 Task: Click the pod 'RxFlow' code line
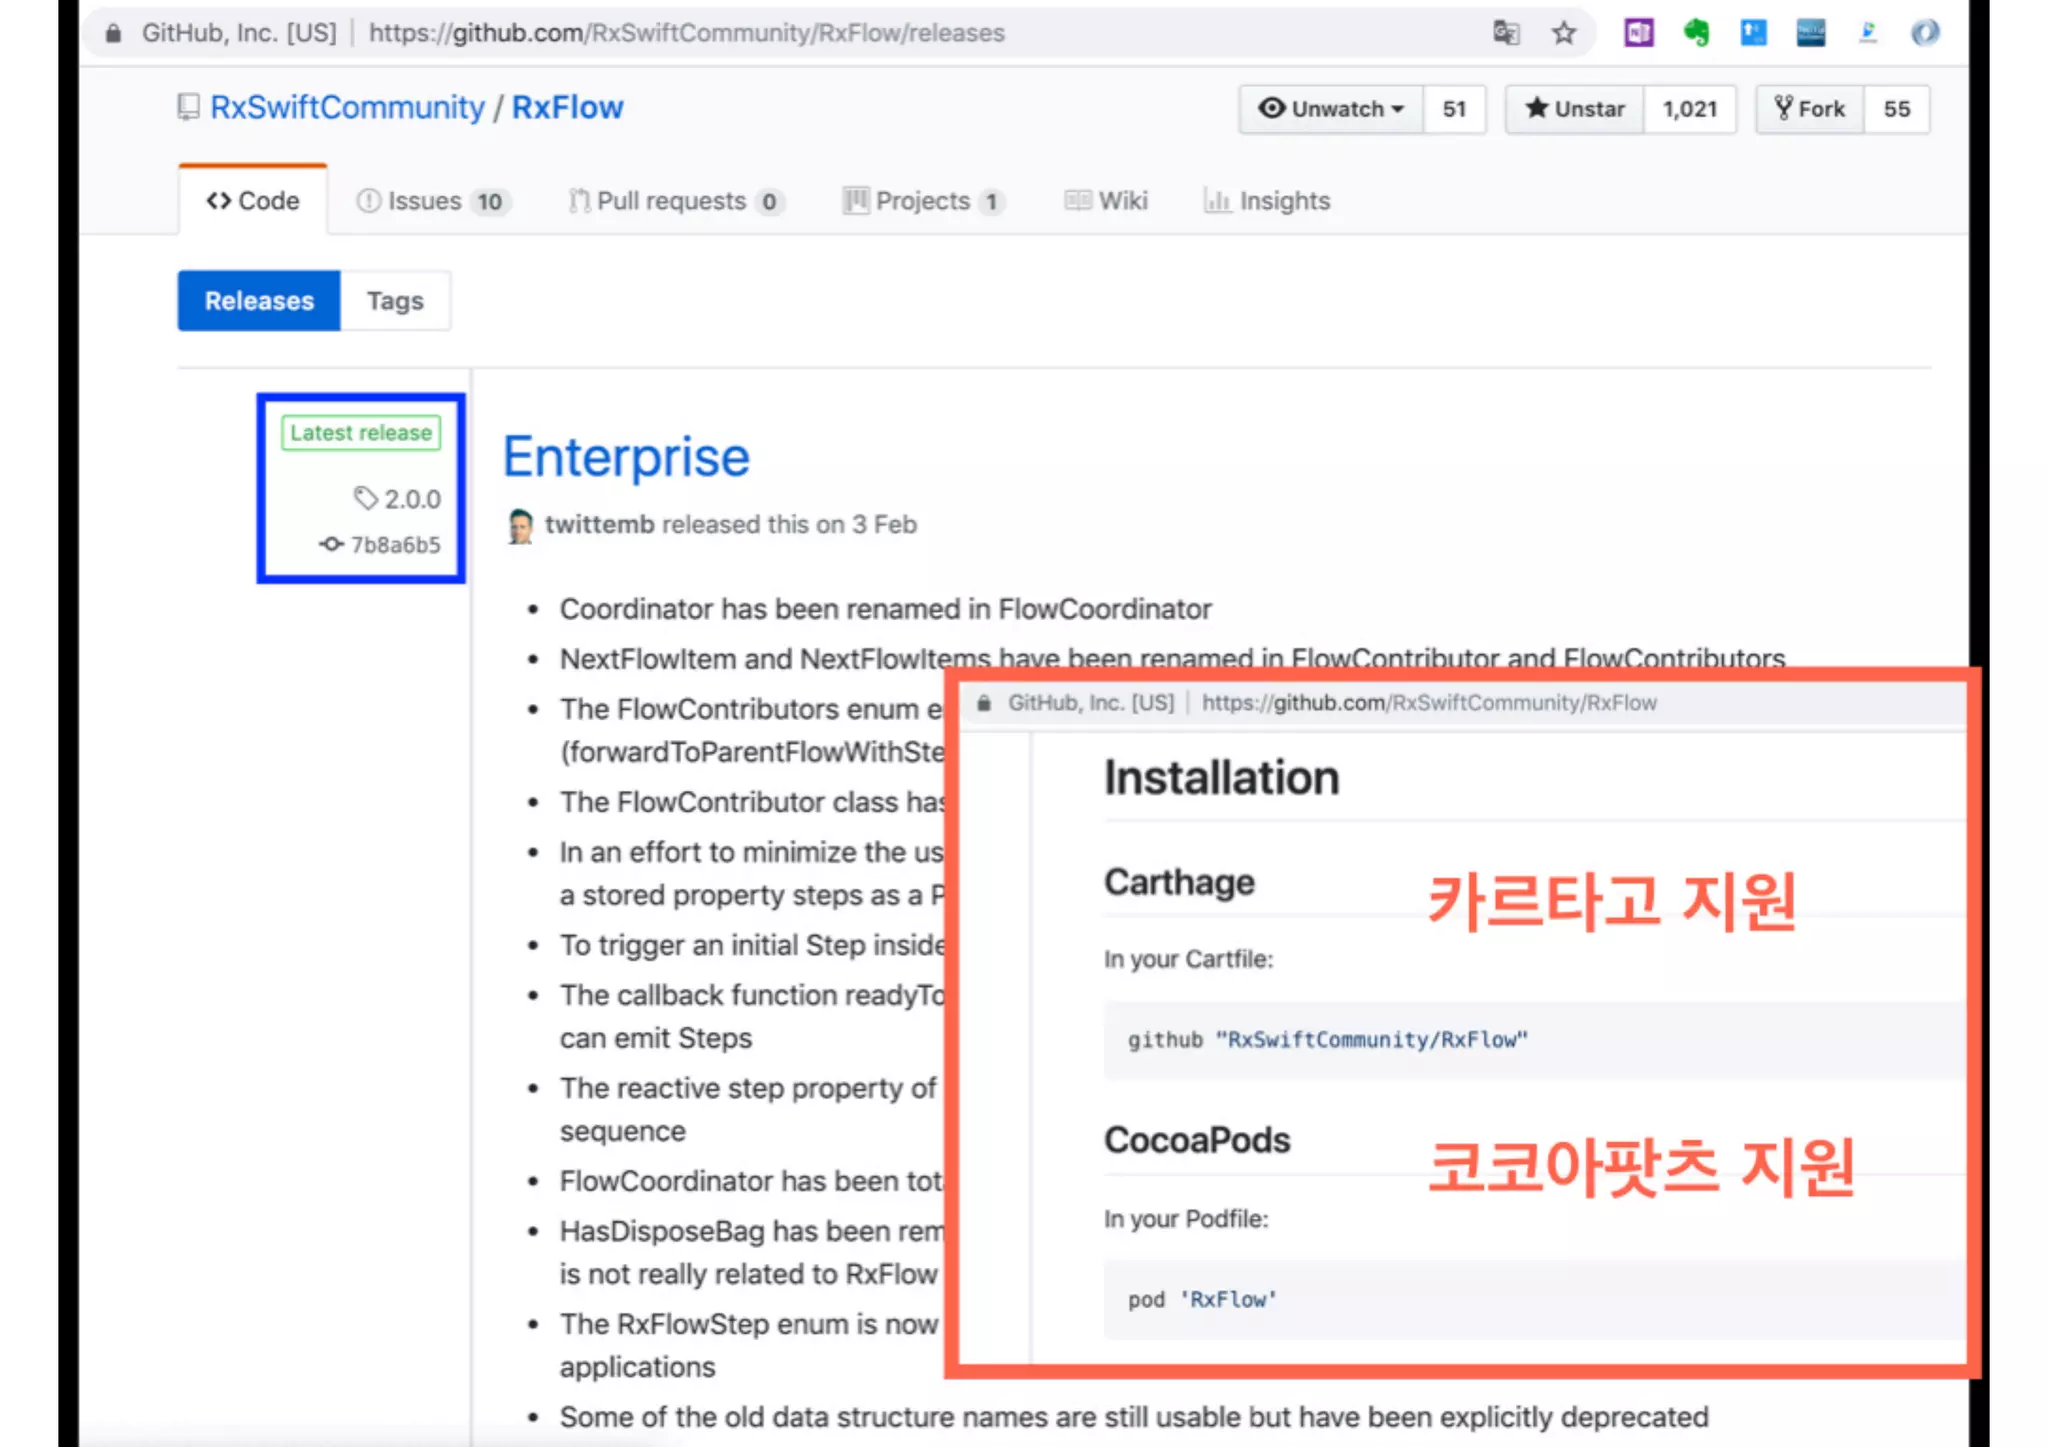[1202, 1300]
